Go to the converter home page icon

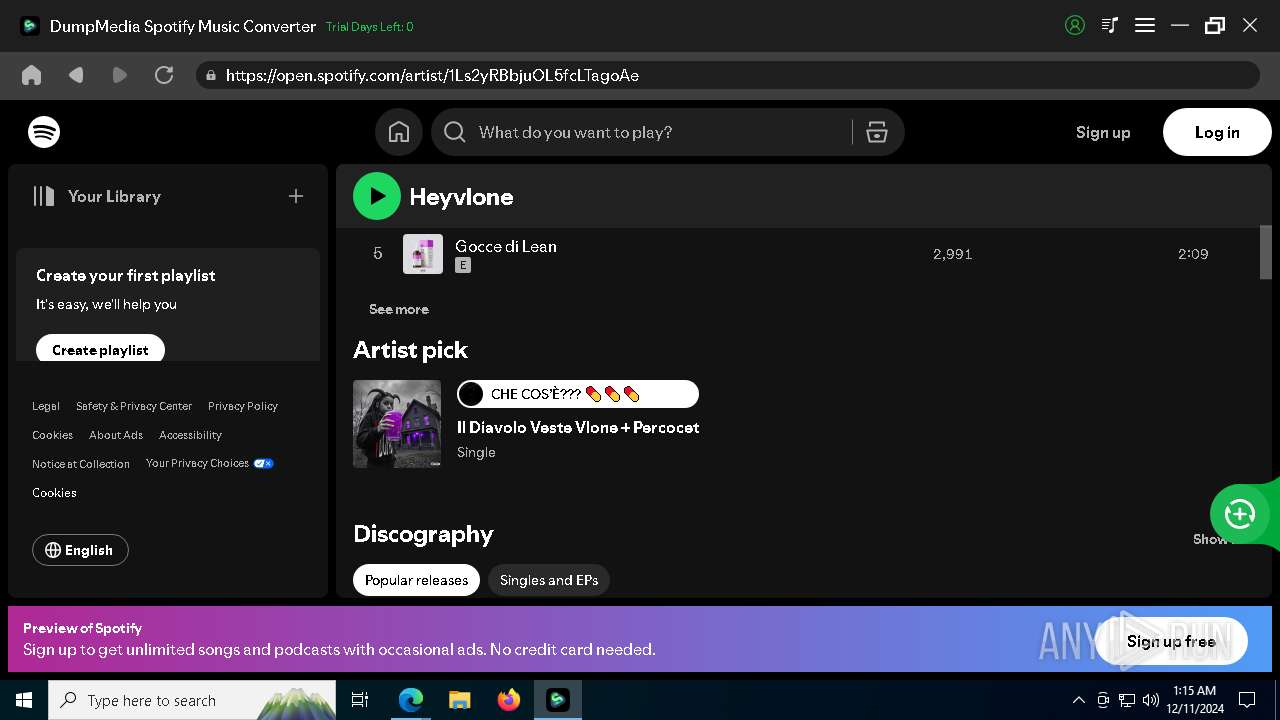coord(31,75)
